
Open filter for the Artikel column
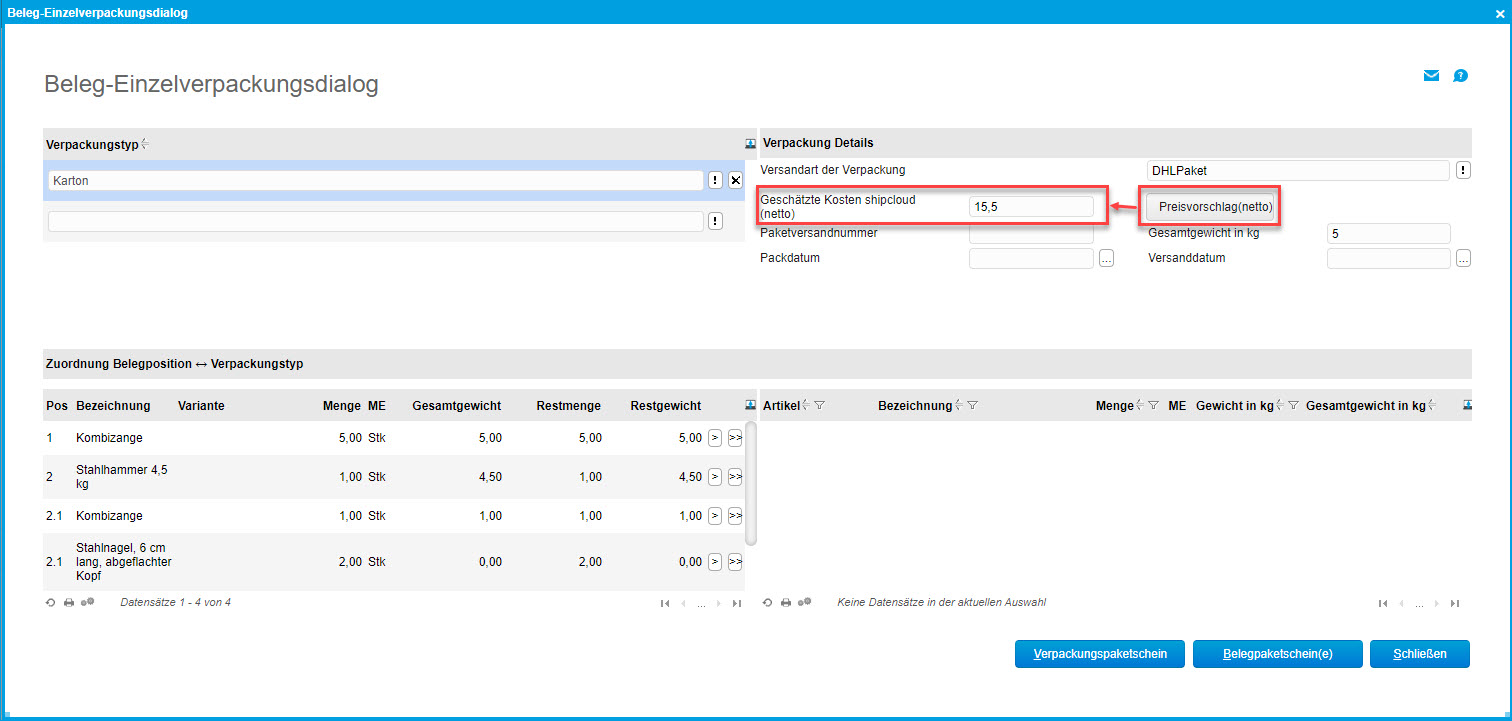819,405
